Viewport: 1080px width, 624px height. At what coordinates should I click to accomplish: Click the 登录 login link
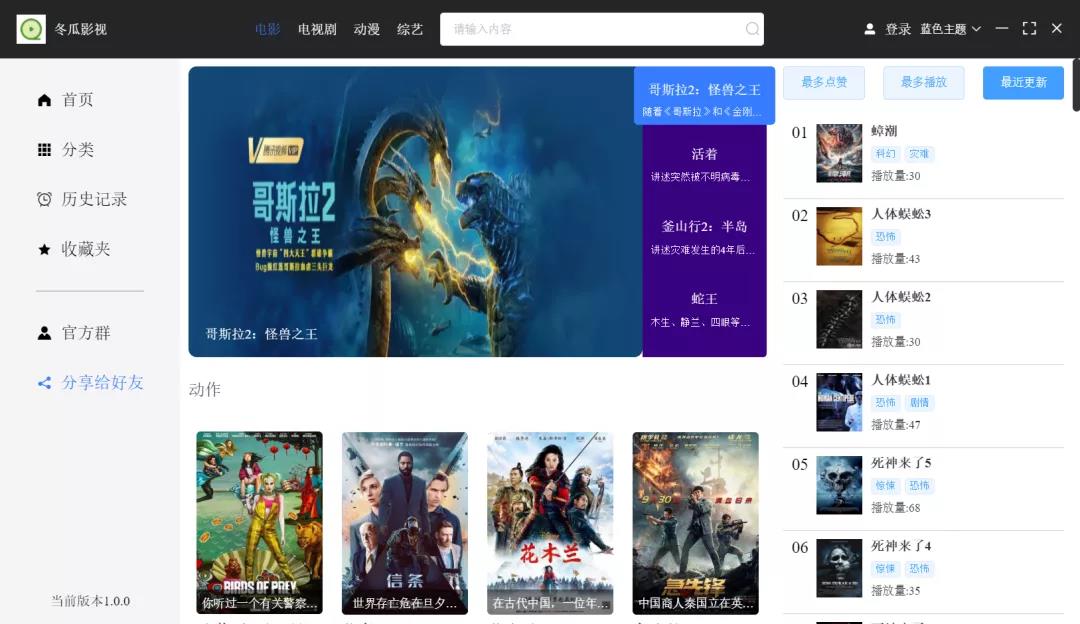tap(898, 29)
